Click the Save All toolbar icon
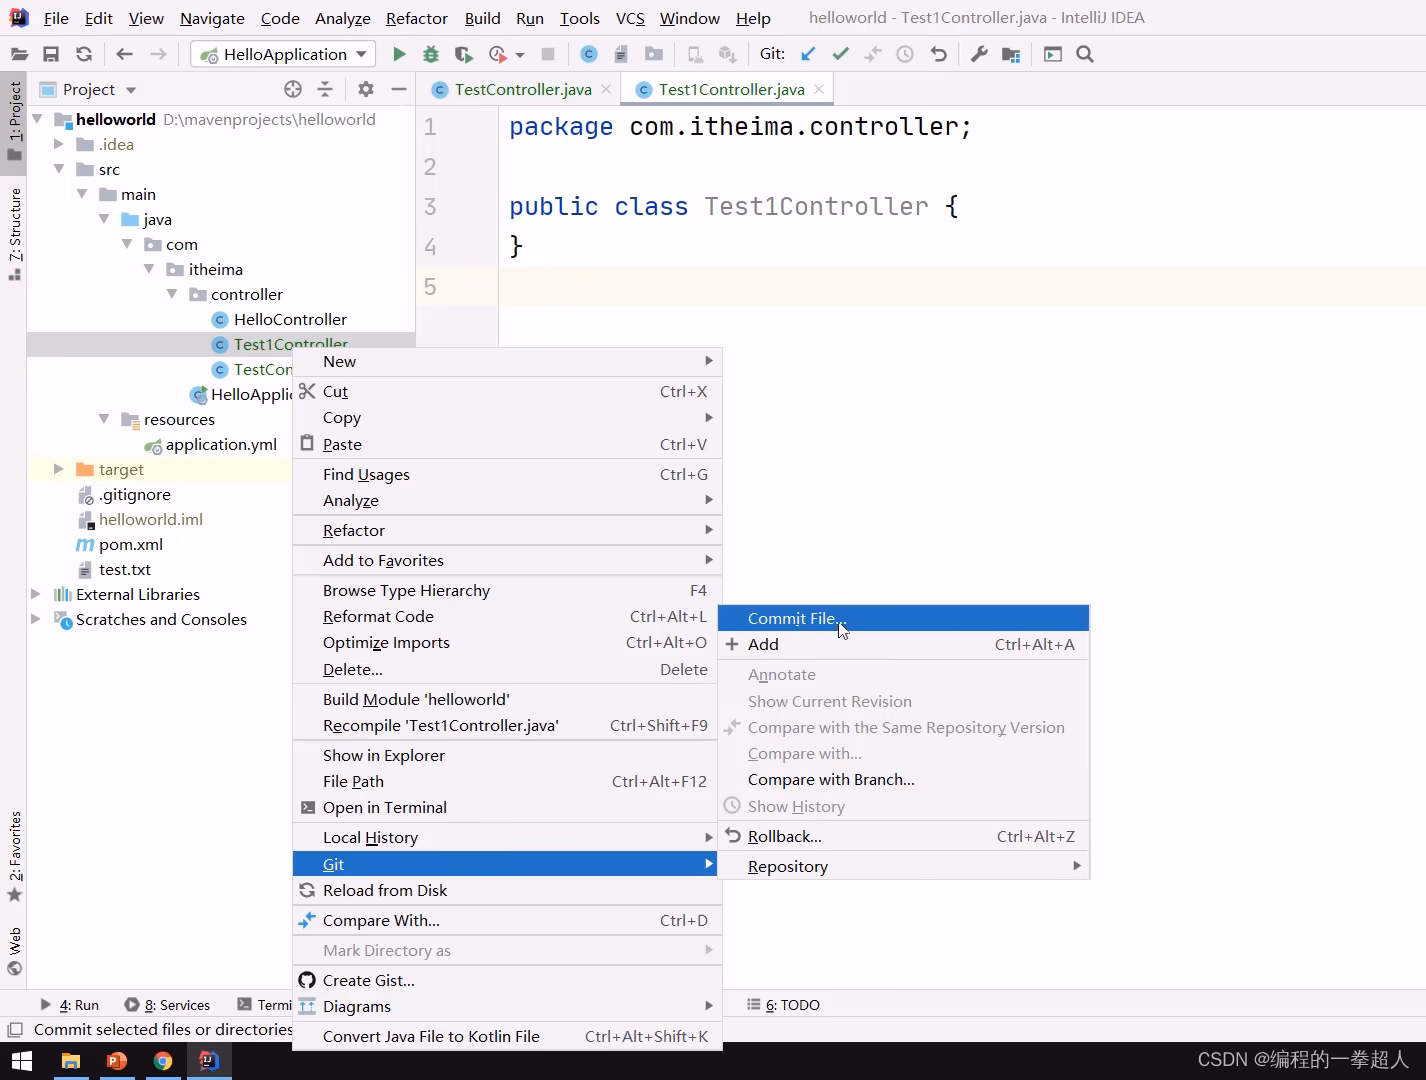Viewport: 1426px width, 1080px height. [51, 54]
